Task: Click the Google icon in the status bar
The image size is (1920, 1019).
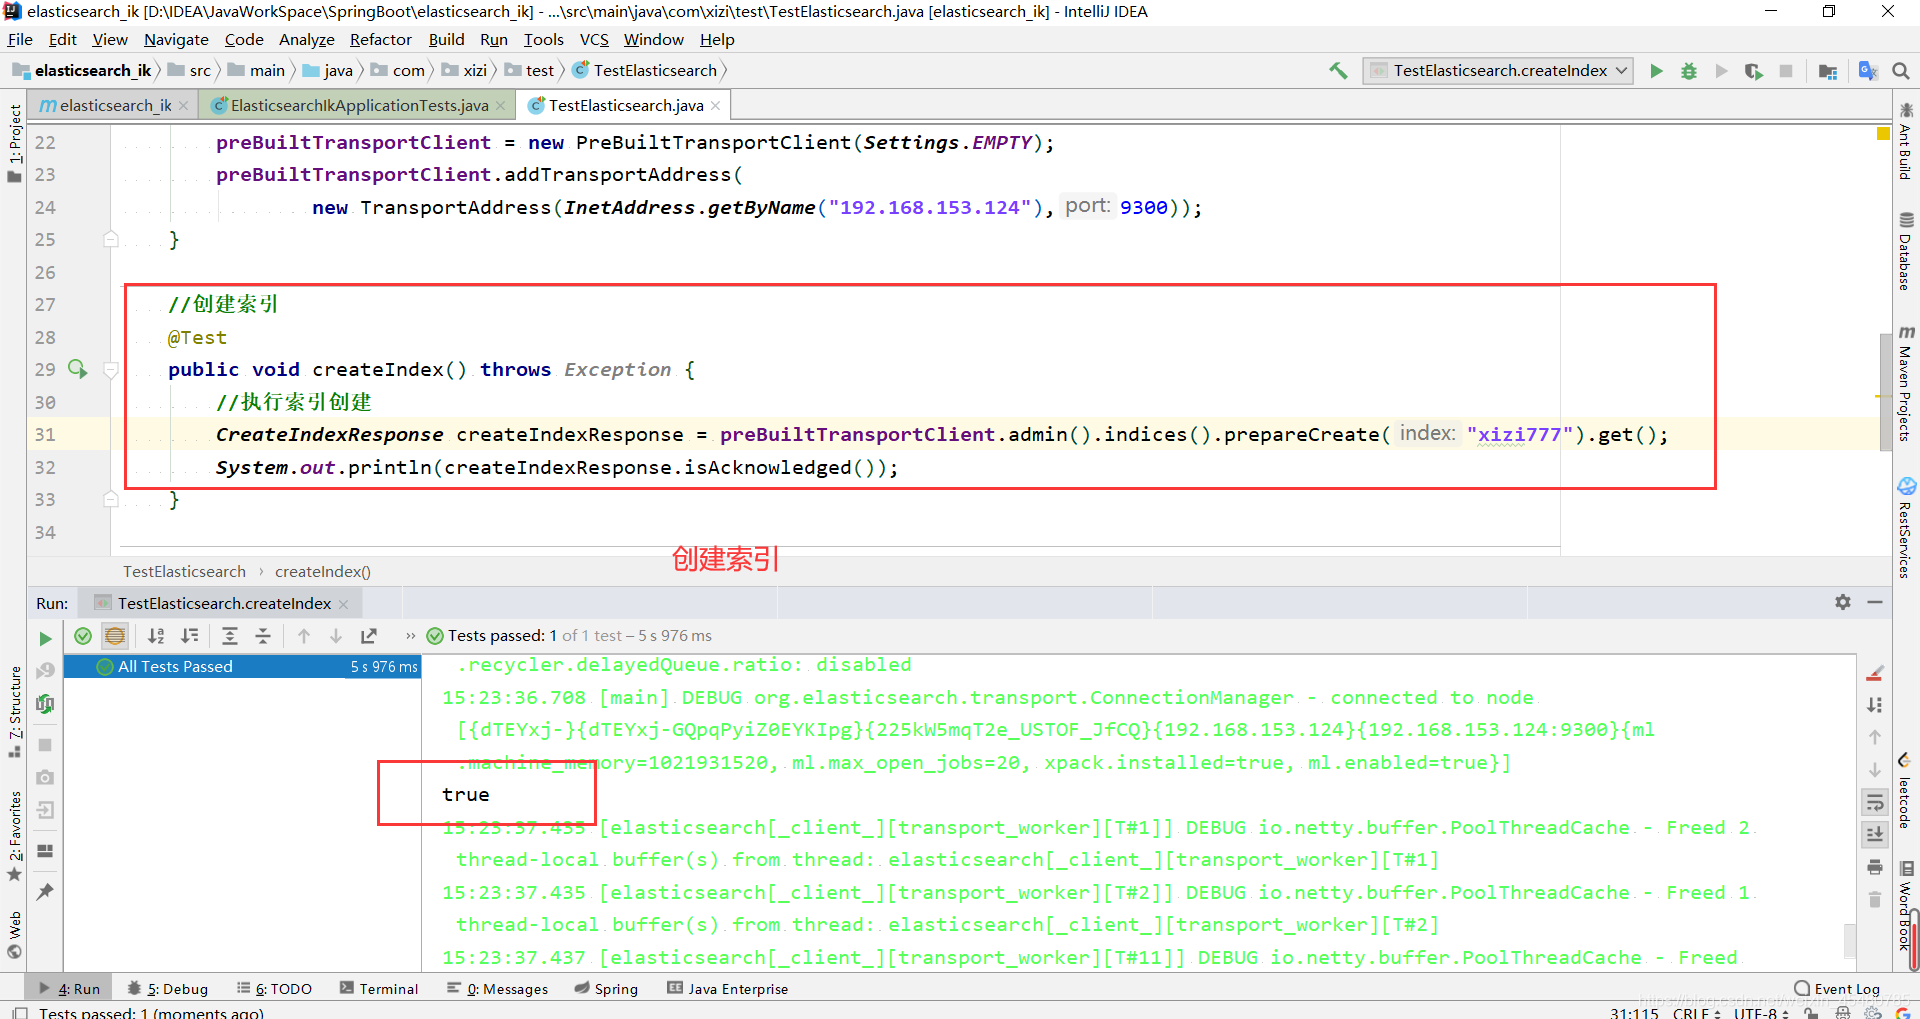Action: click(1902, 1013)
